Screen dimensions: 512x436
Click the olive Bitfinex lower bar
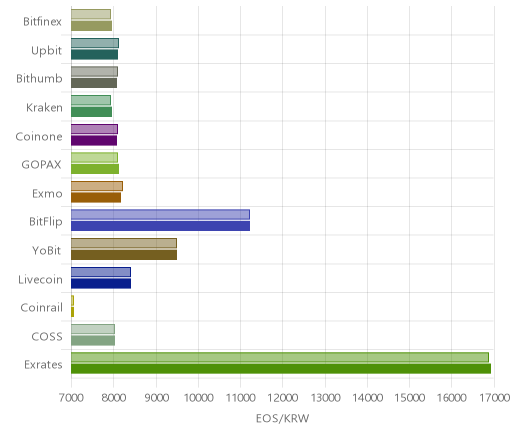pos(91,26)
